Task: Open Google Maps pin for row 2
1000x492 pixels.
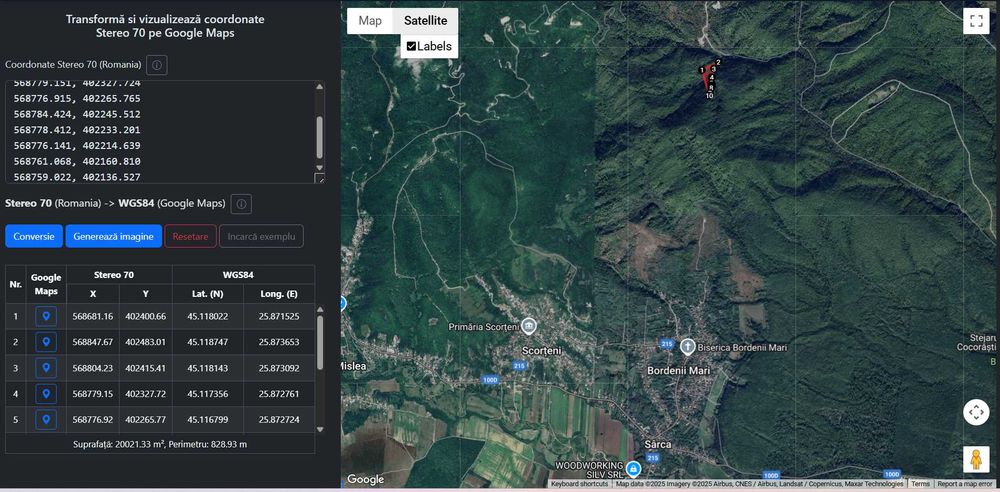Action: tap(46, 343)
